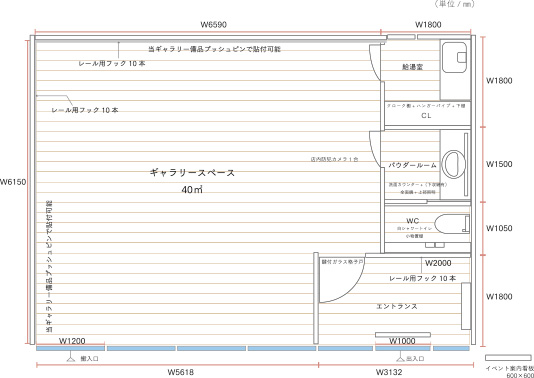Click the イベント案内看板 signboard rectangle
Screen dimensions: 534x378
point(508,358)
